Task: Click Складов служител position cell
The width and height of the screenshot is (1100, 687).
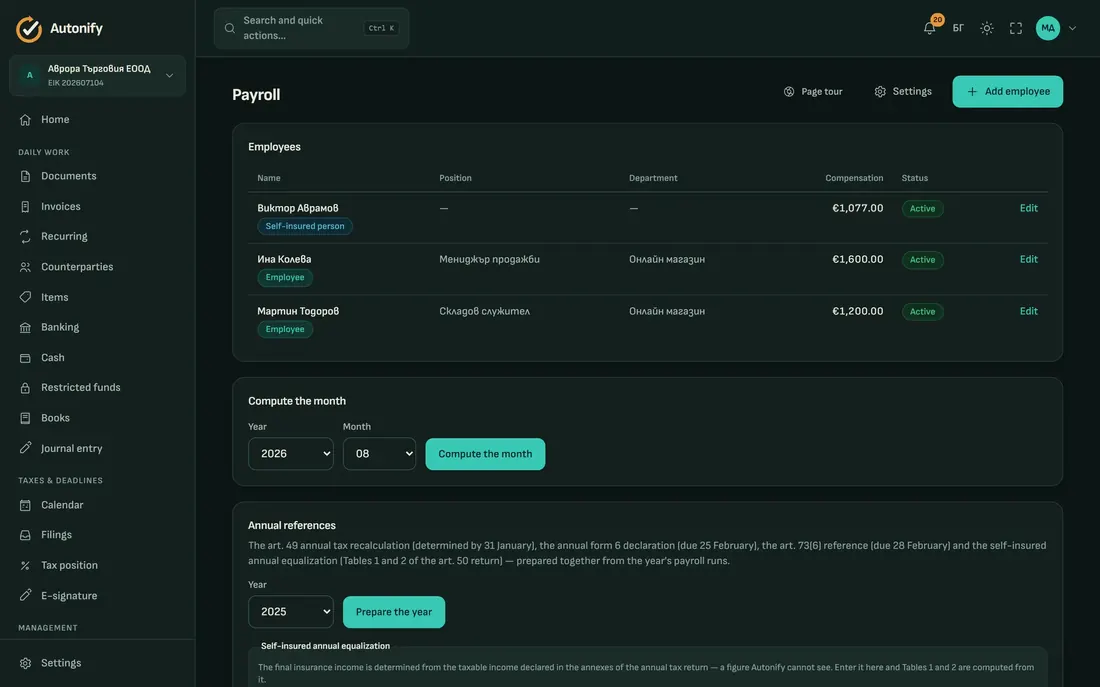Action: click(484, 312)
